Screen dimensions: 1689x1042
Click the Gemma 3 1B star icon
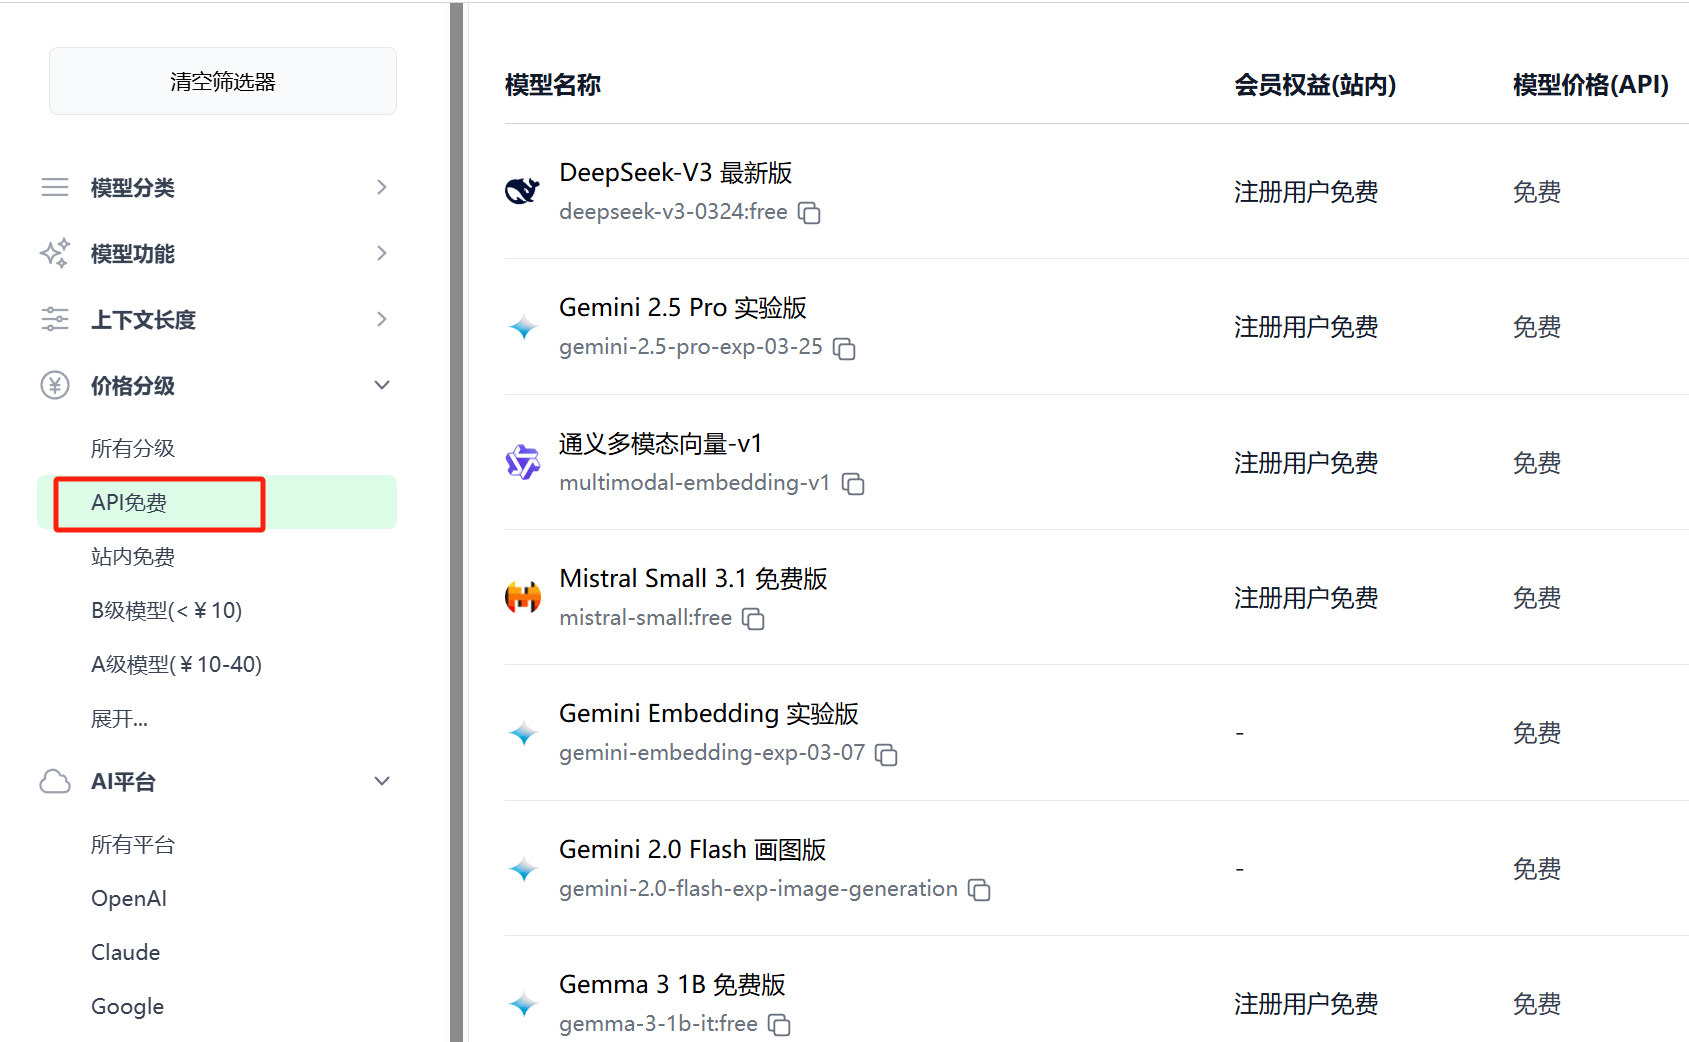[x=523, y=1004]
